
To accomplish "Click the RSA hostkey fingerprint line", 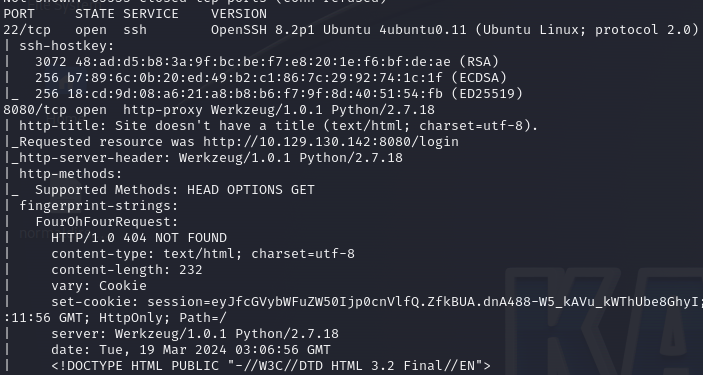I will (267, 61).
